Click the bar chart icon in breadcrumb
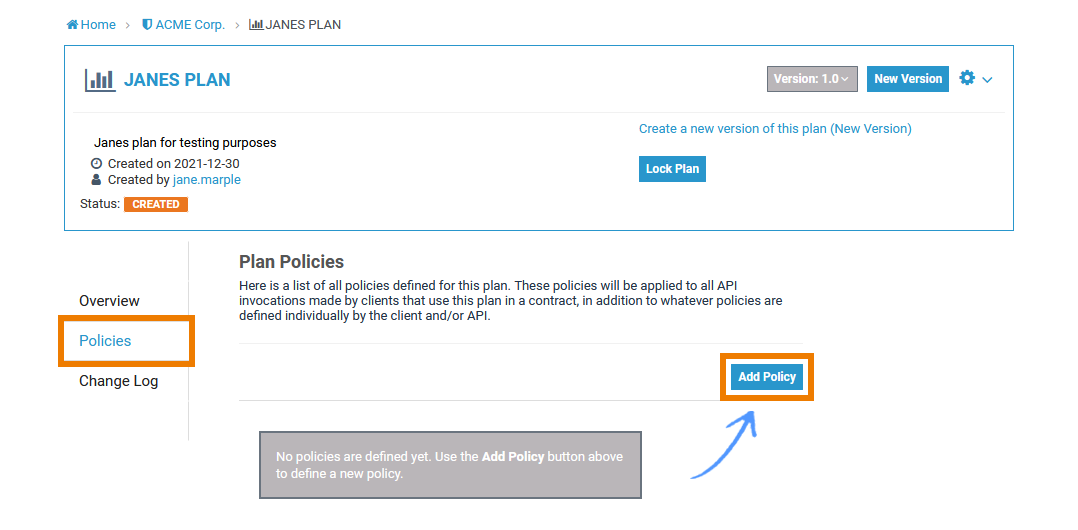Image resolution: width=1078 pixels, height=530 pixels. click(x=256, y=25)
